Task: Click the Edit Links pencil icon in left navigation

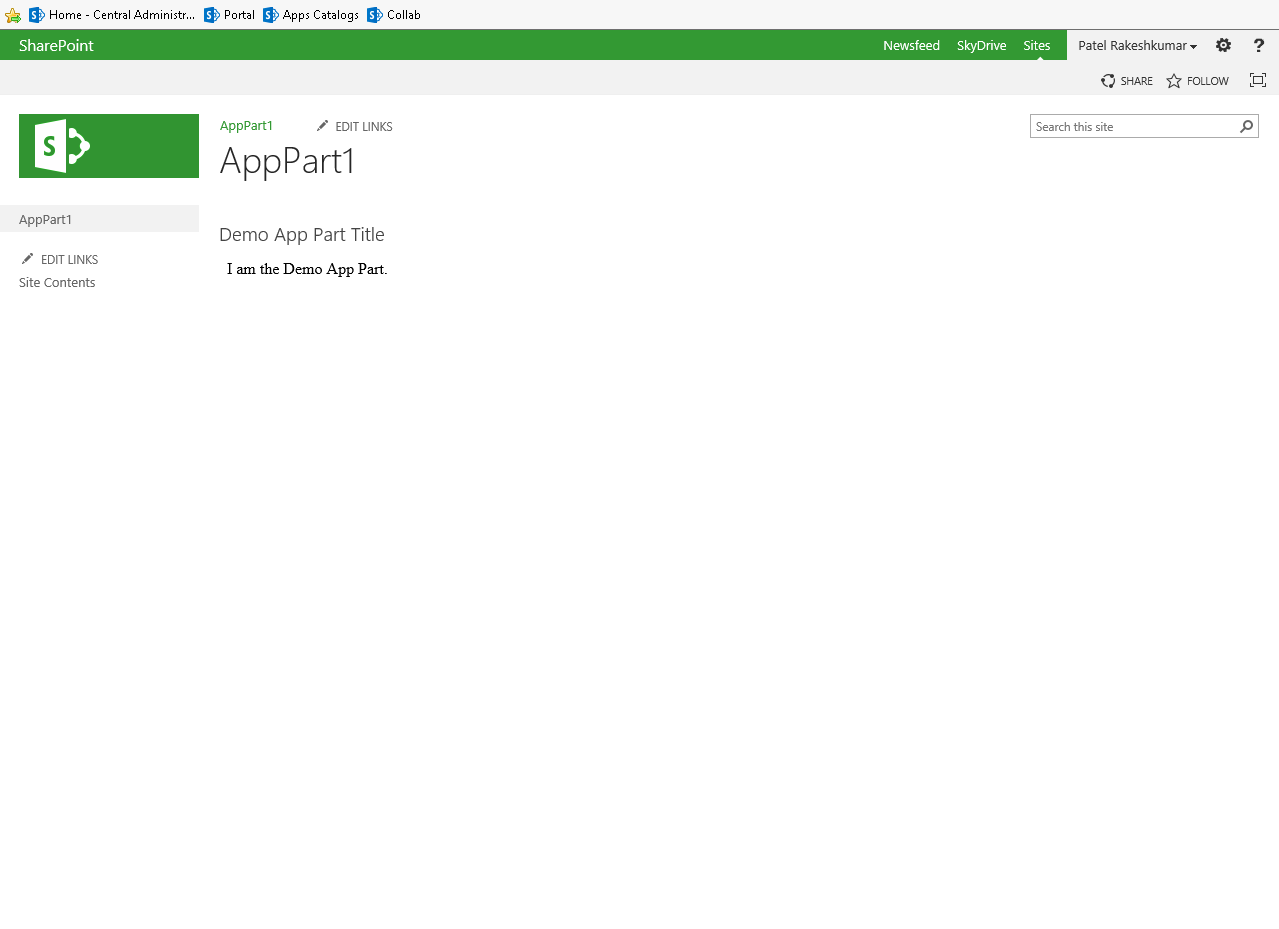Action: [x=28, y=258]
